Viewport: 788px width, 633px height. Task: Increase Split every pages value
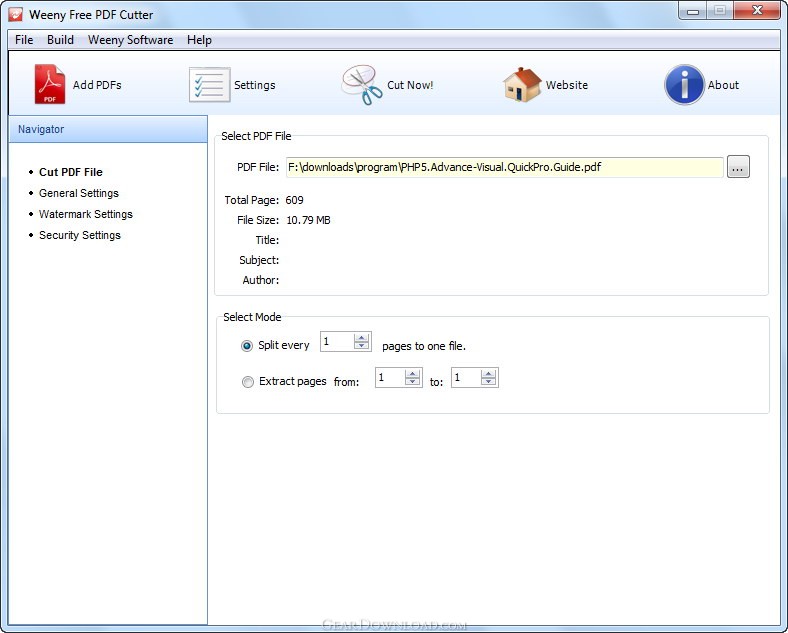pyautogui.click(x=361, y=337)
